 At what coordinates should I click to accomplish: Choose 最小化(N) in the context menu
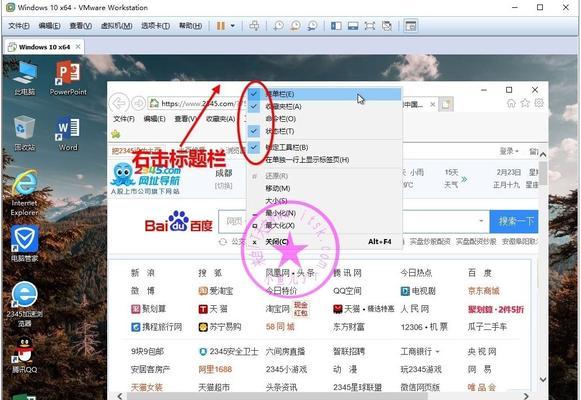coord(325,213)
